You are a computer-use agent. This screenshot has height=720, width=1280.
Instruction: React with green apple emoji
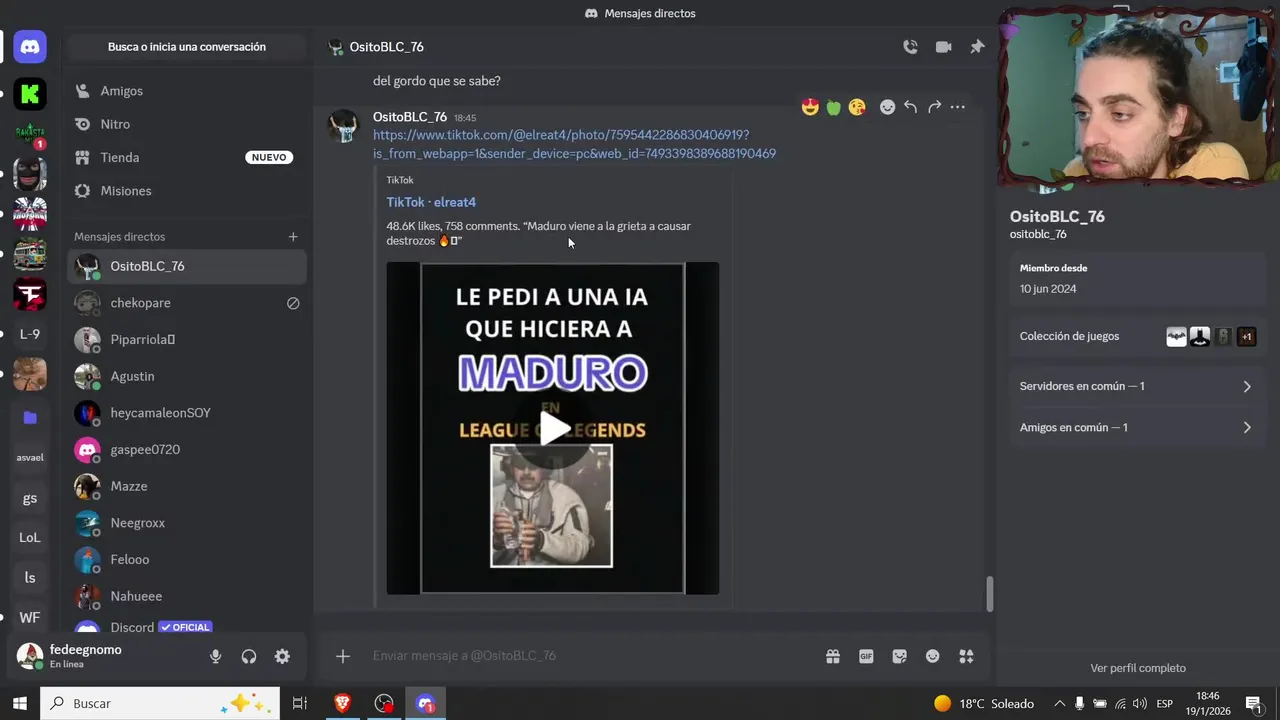pos(833,107)
